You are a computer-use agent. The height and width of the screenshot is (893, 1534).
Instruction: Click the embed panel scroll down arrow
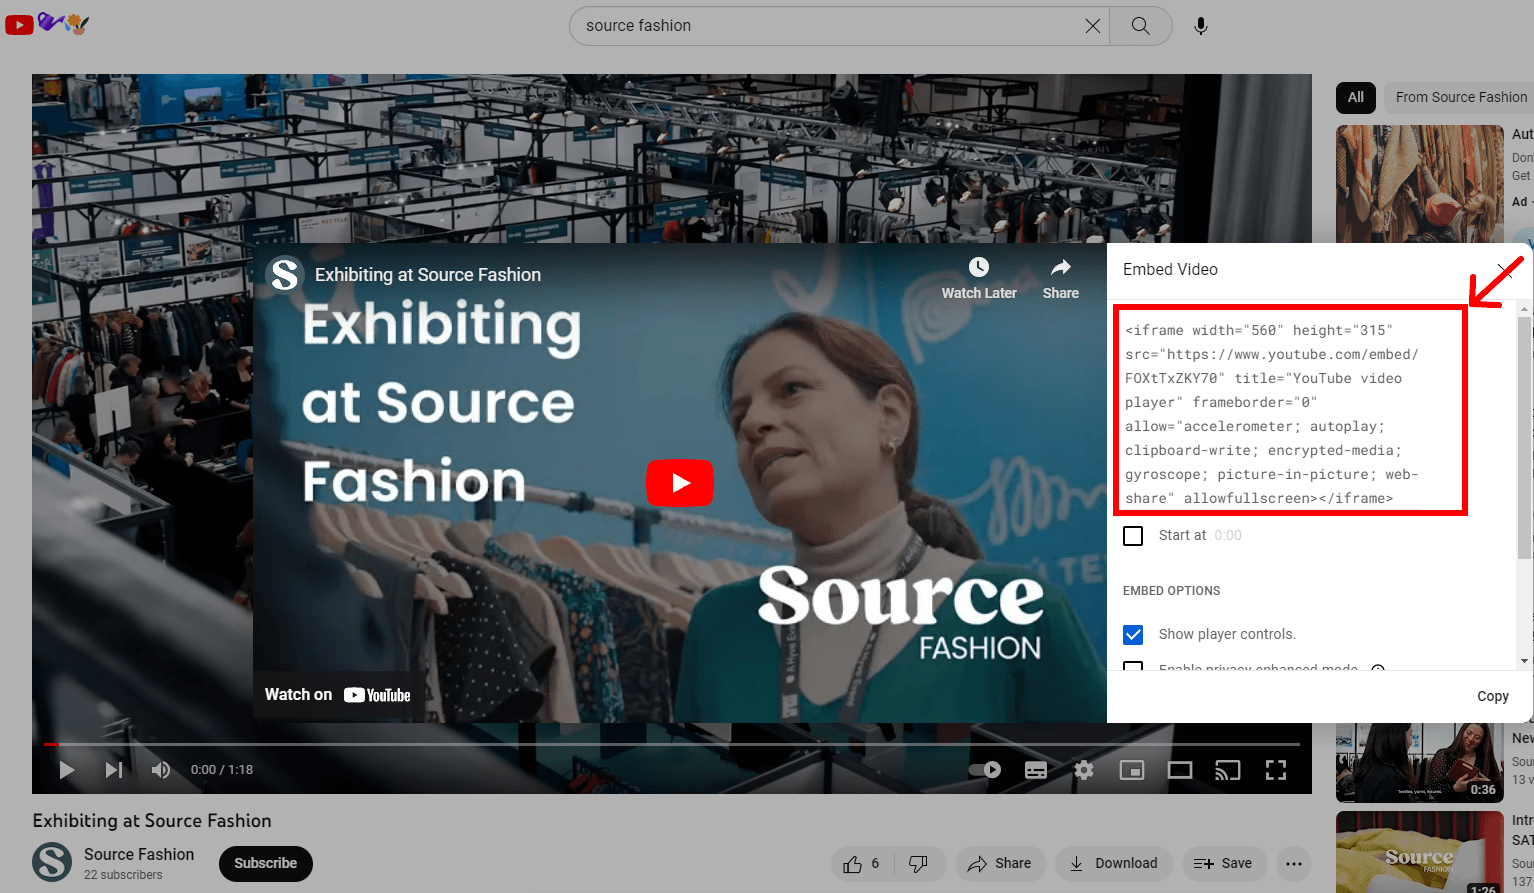[x=1524, y=661]
